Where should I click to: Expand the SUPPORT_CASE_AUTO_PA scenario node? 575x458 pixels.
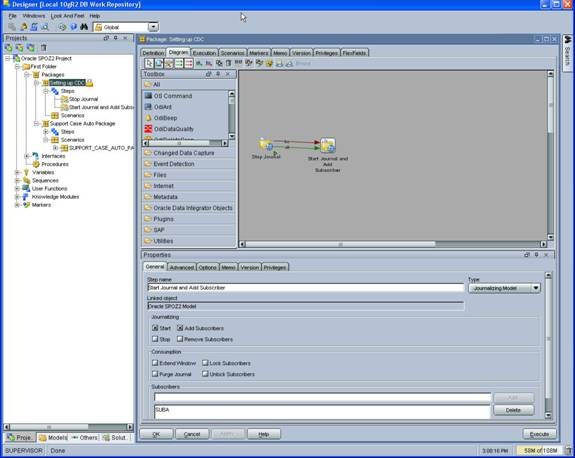click(x=55, y=148)
